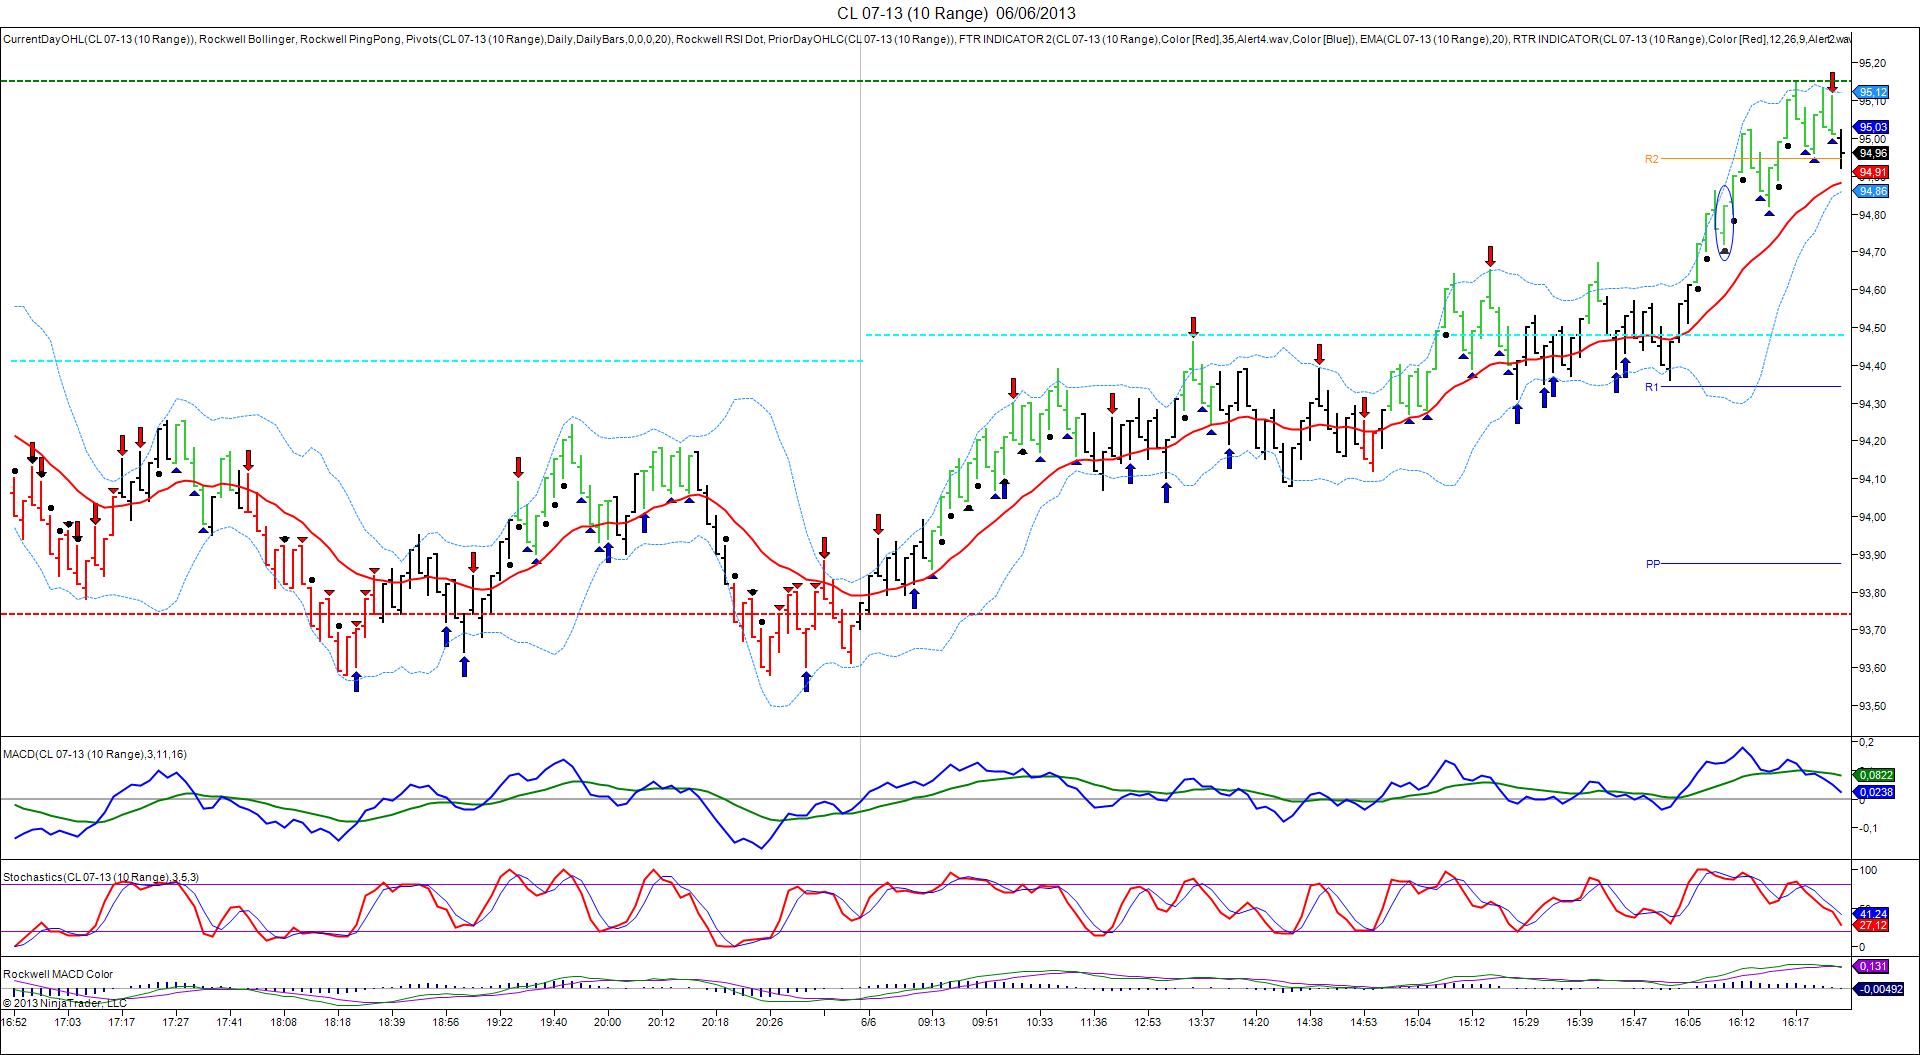
Task: Click the 17:41 time axis label
Action: 229,1022
